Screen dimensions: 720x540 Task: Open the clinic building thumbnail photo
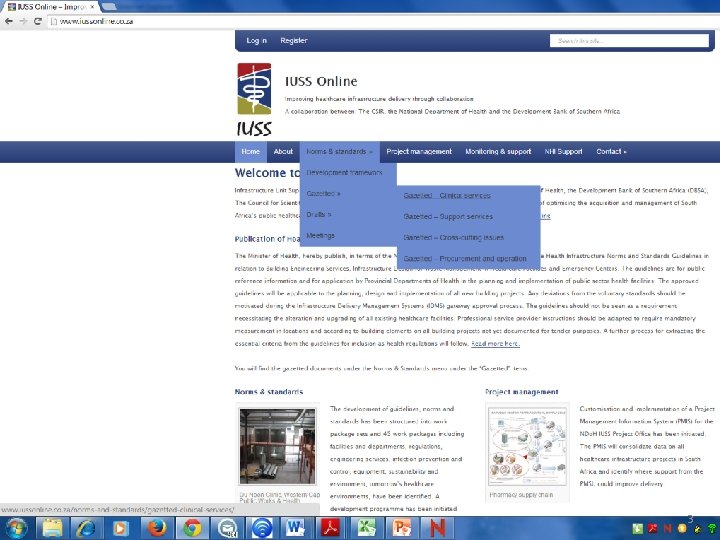click(x=277, y=446)
